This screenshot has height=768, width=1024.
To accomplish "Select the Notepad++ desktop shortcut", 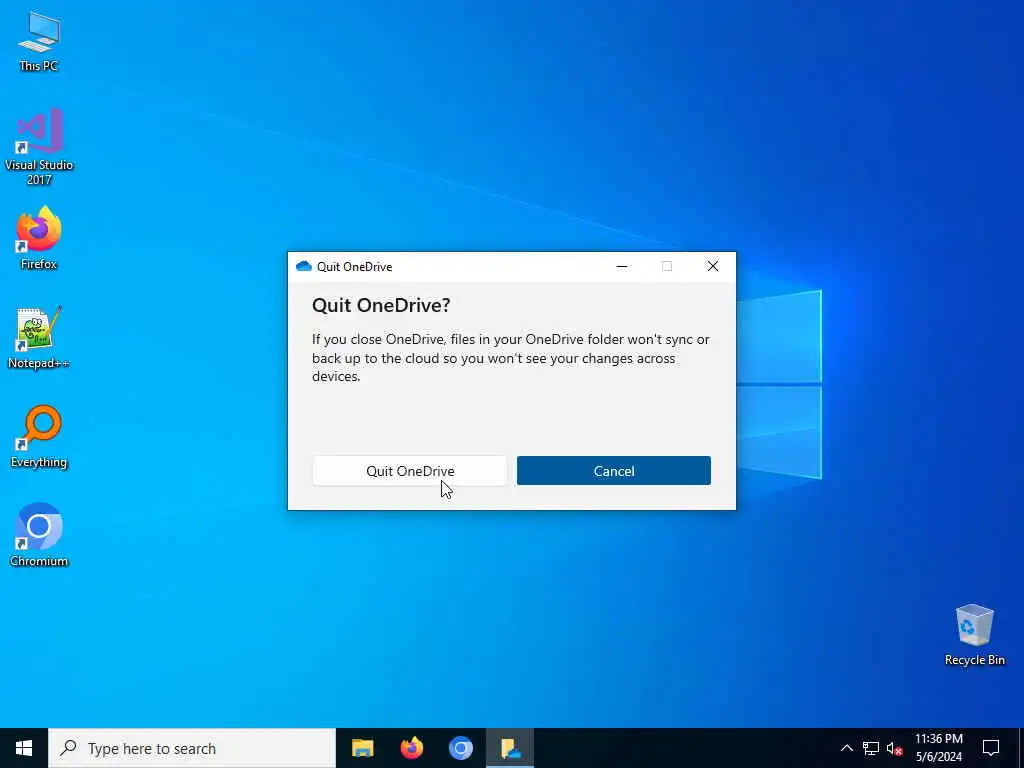I will click(39, 338).
